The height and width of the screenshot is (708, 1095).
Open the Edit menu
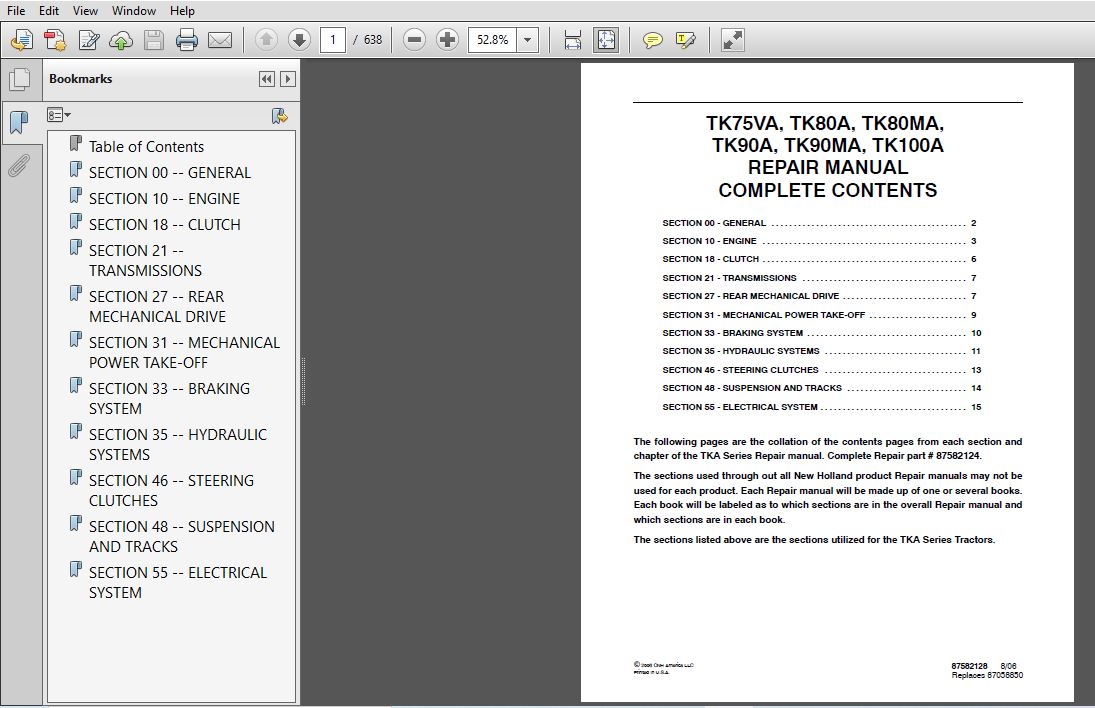click(x=49, y=10)
